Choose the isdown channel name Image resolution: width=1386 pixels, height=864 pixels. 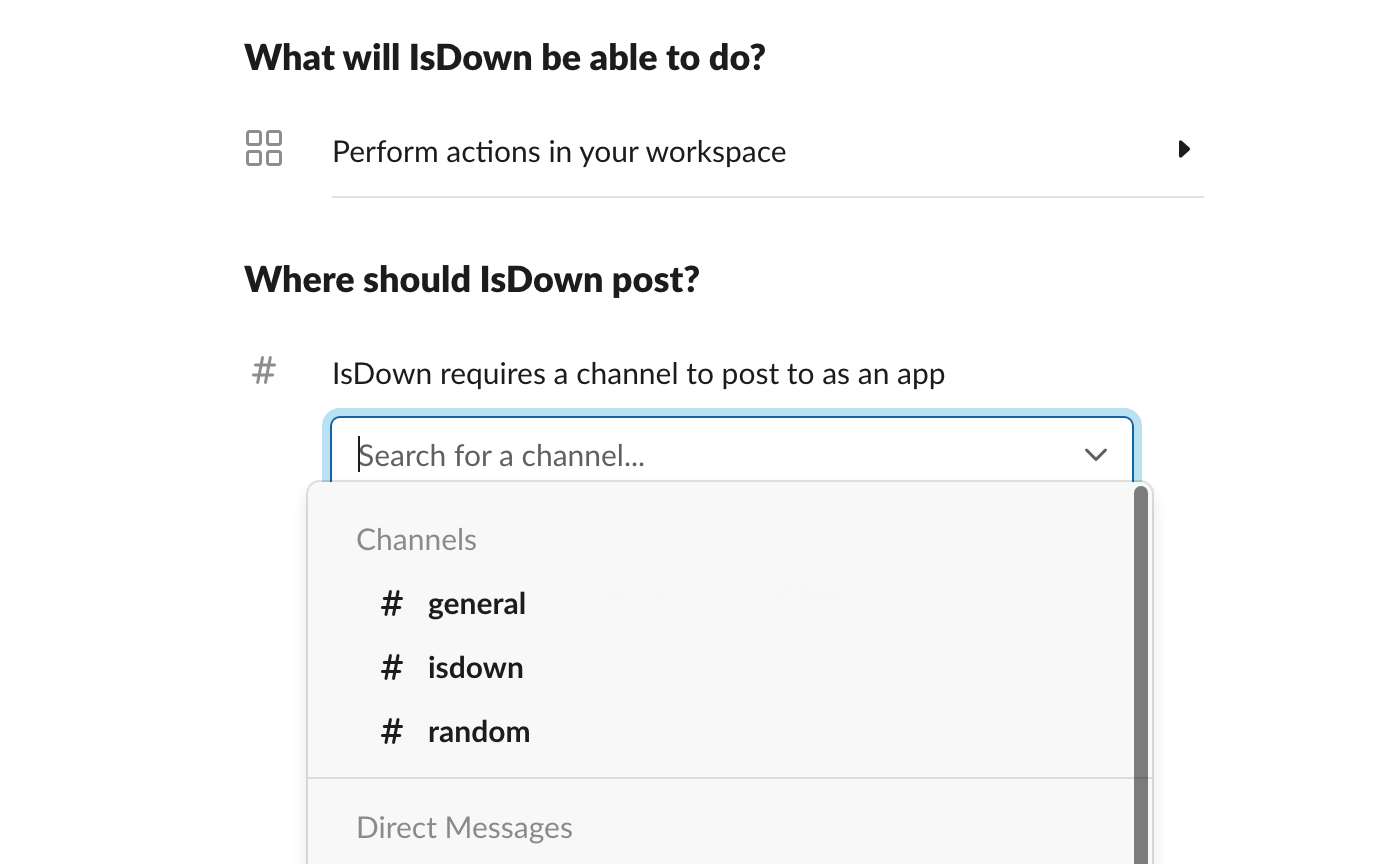[475, 668]
